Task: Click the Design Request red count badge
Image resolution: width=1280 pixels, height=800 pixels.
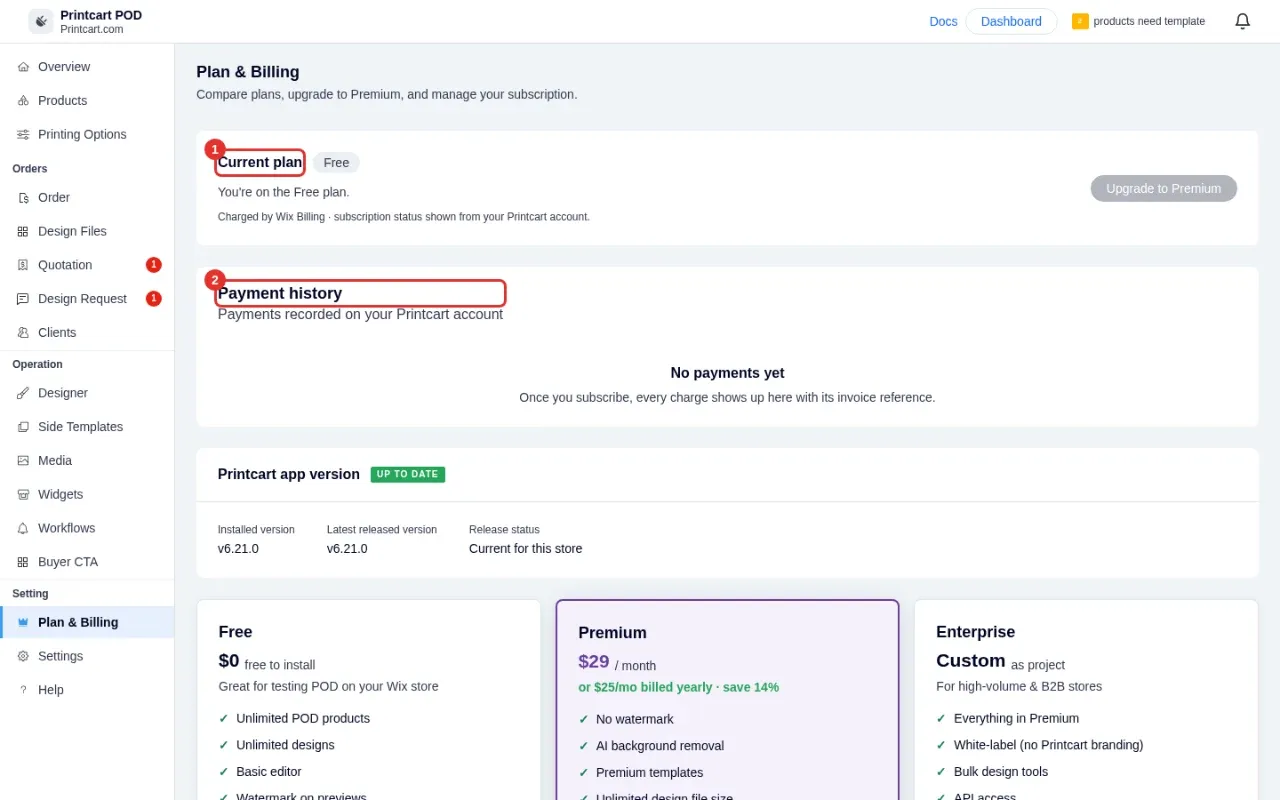Action: click(x=154, y=299)
